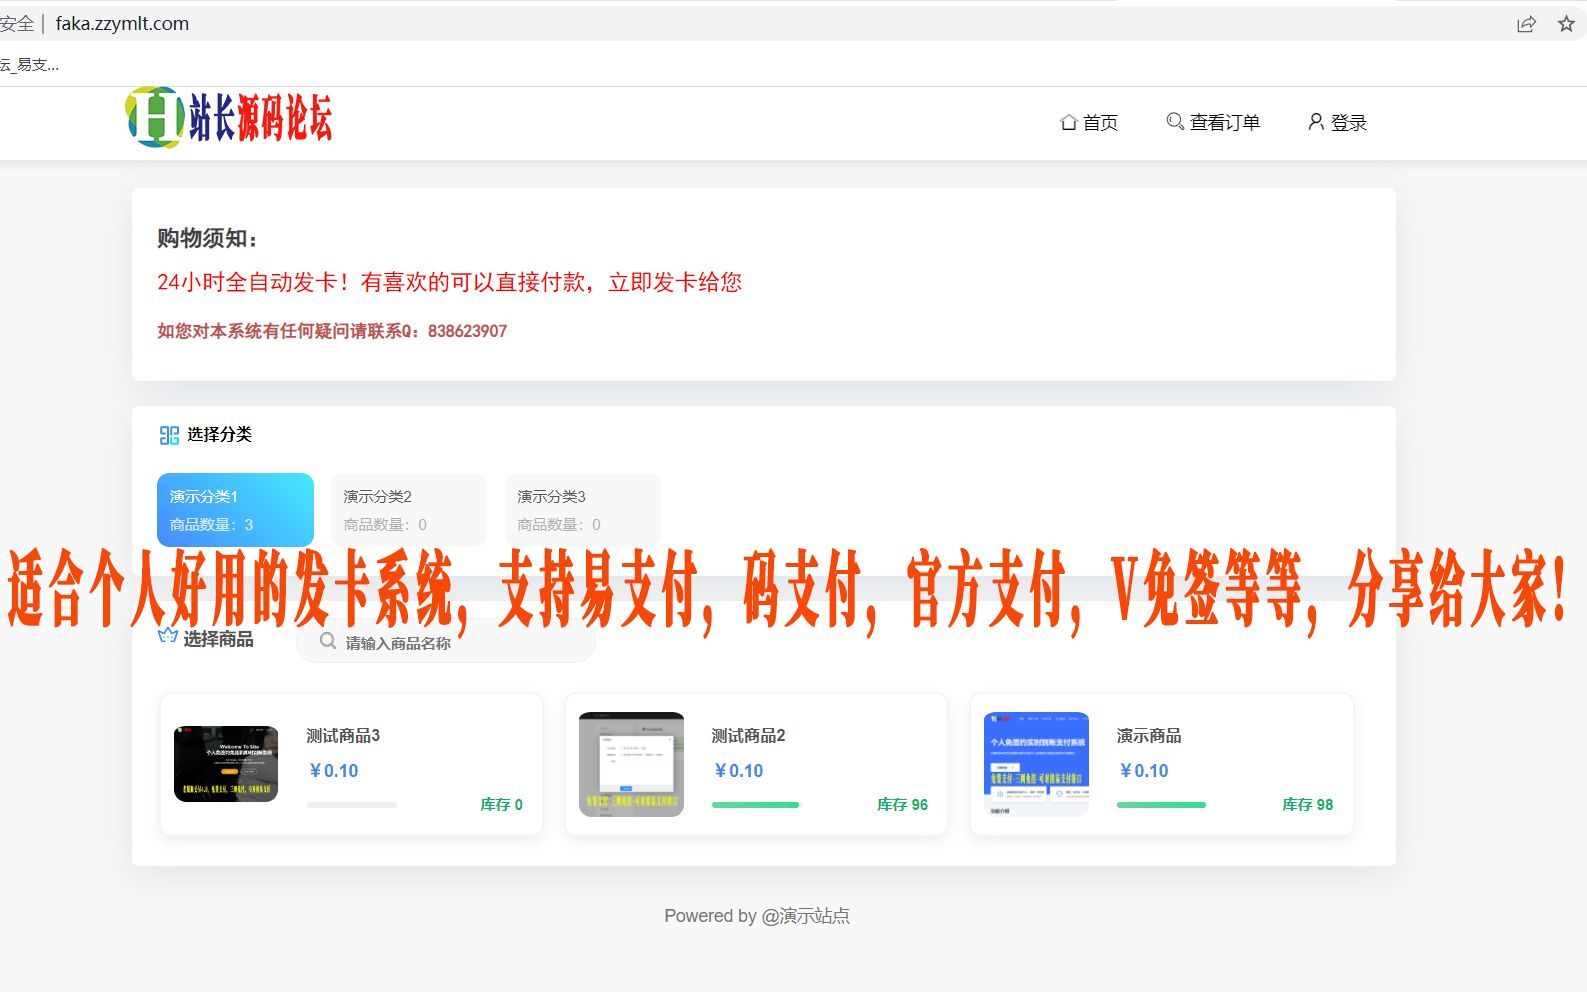The width and height of the screenshot is (1587, 992).
Task: Click the user icon beside 登录
Action: (1316, 121)
